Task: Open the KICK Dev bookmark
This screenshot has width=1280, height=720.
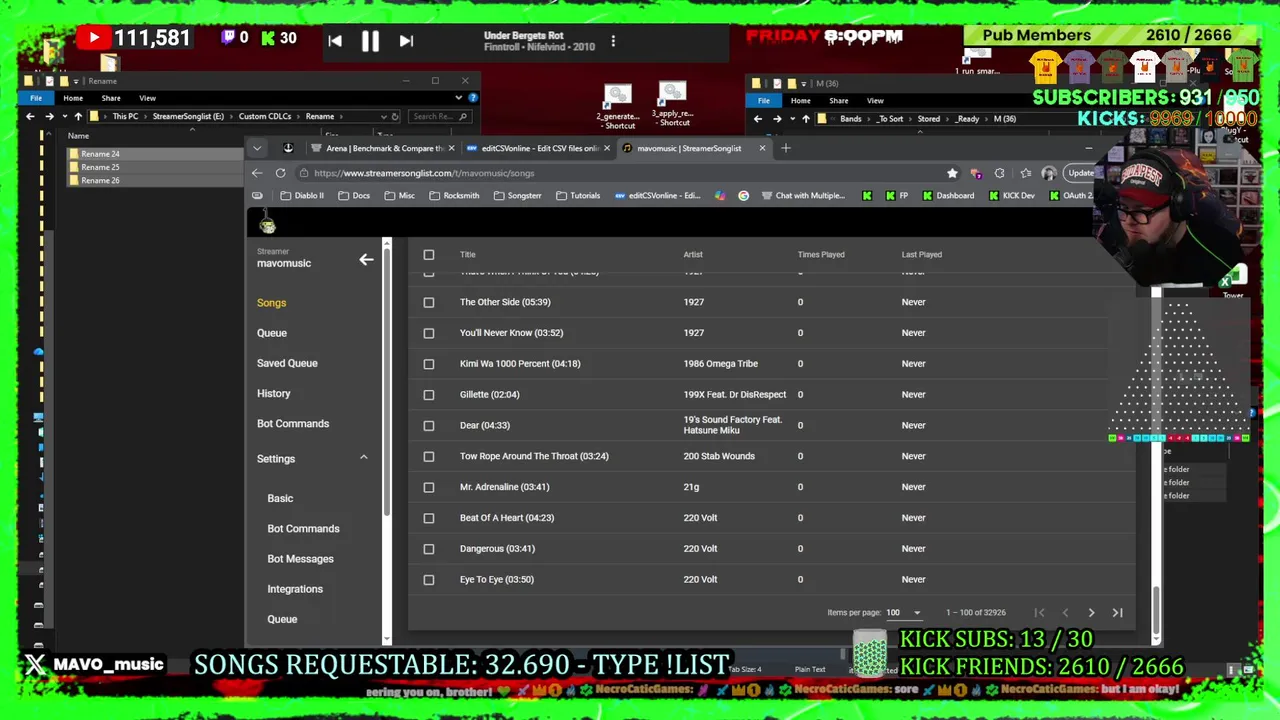Action: [x=1012, y=196]
